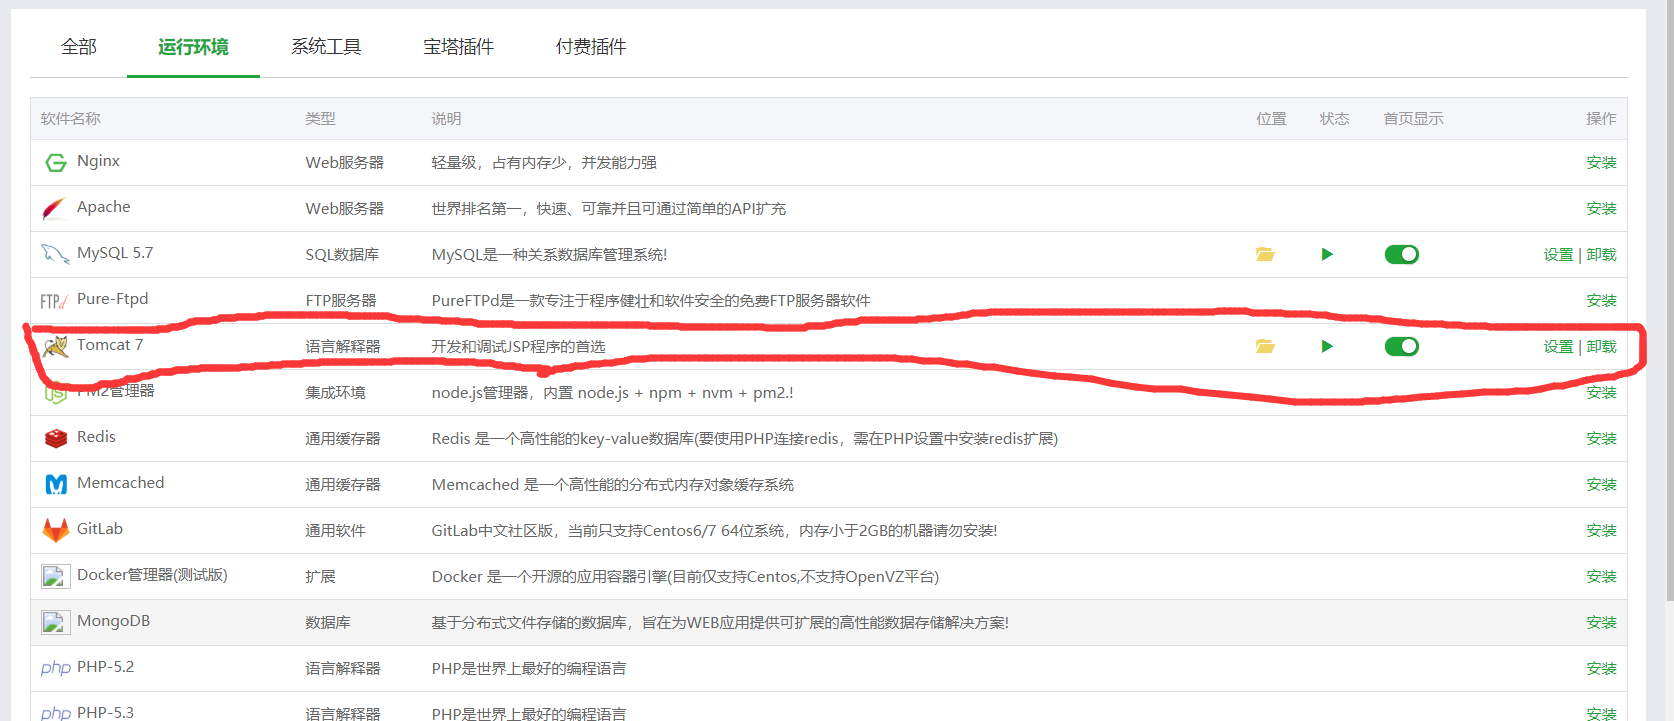Viewport: 1674px width, 721px height.
Task: Install Apache via 安装 link
Action: (1601, 209)
